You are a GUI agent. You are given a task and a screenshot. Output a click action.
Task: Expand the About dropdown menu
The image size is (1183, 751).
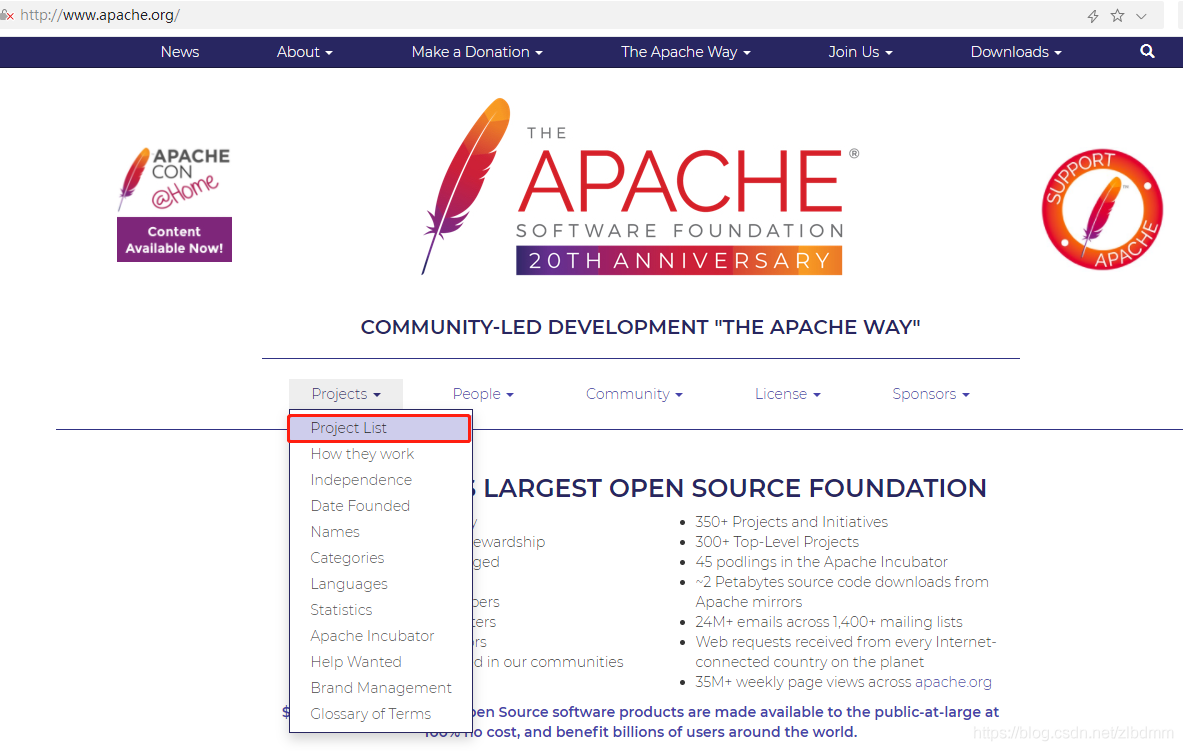point(304,52)
